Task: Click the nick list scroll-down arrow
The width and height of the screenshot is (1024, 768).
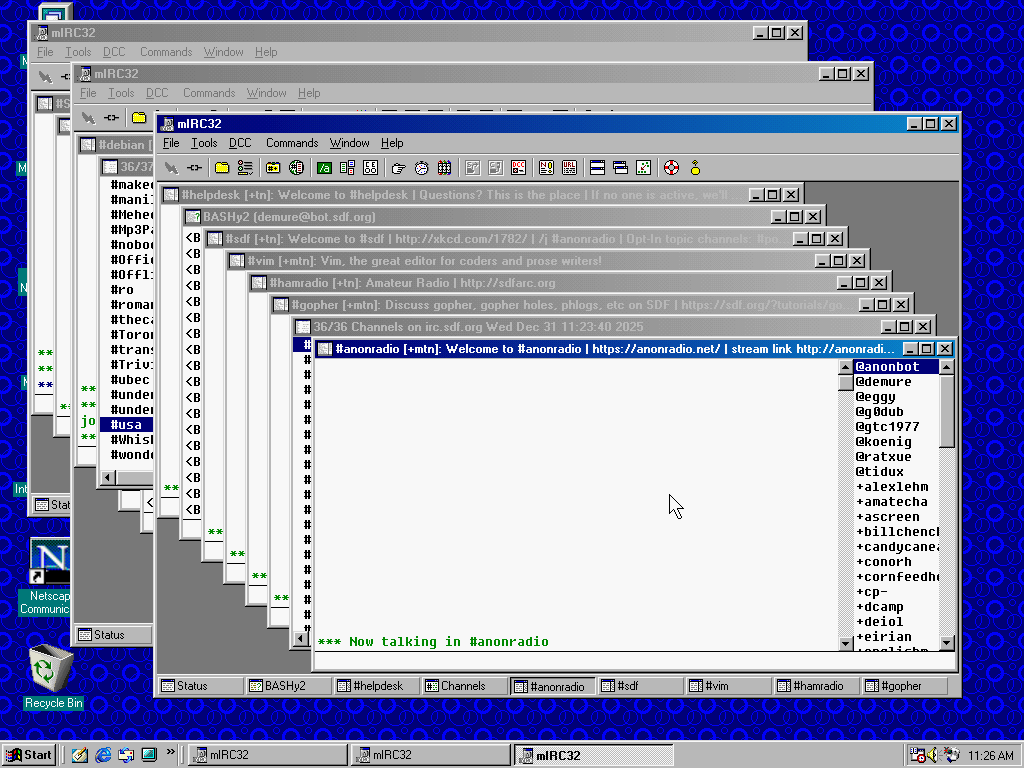Action: pos(945,643)
